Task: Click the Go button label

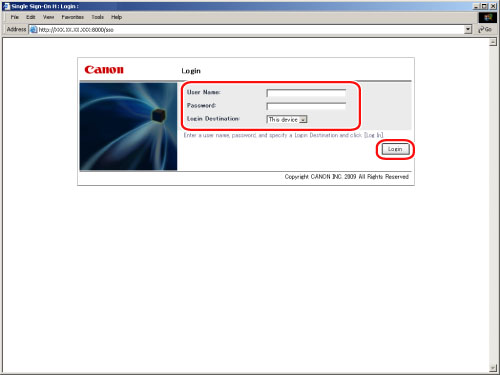Action: [x=488, y=30]
